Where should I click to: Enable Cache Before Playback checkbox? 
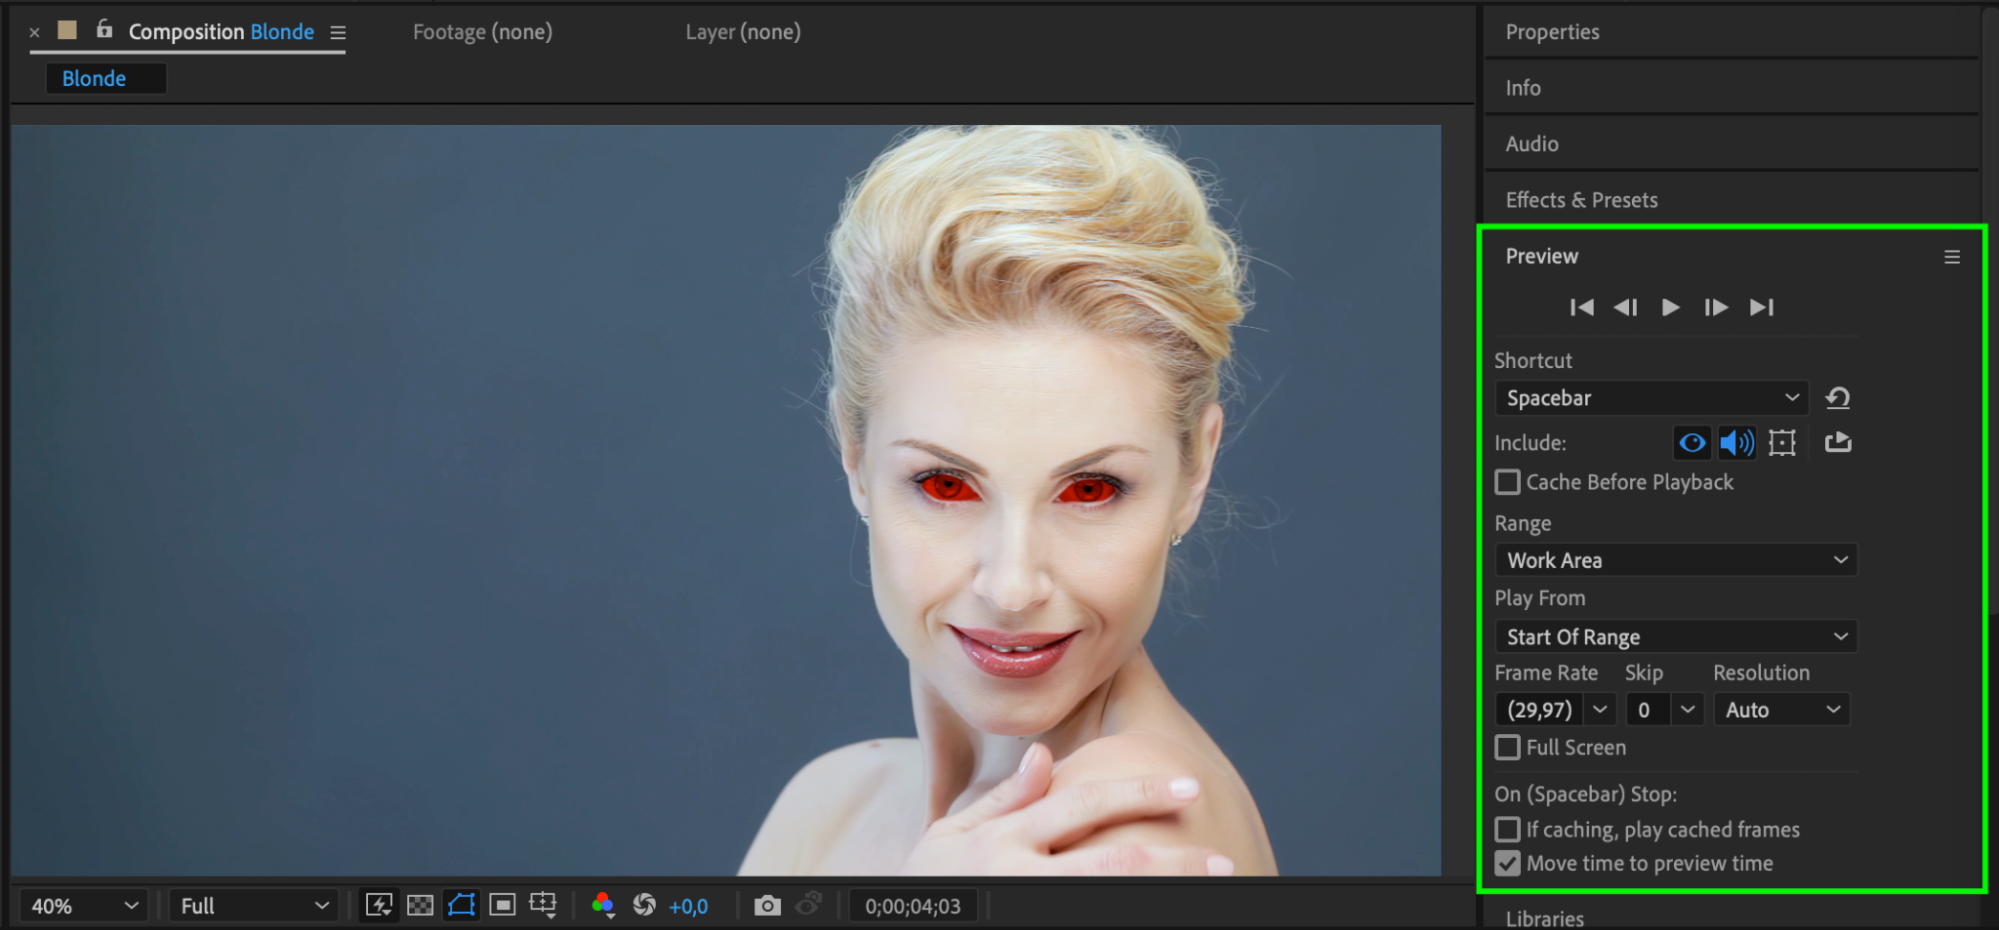point(1507,482)
